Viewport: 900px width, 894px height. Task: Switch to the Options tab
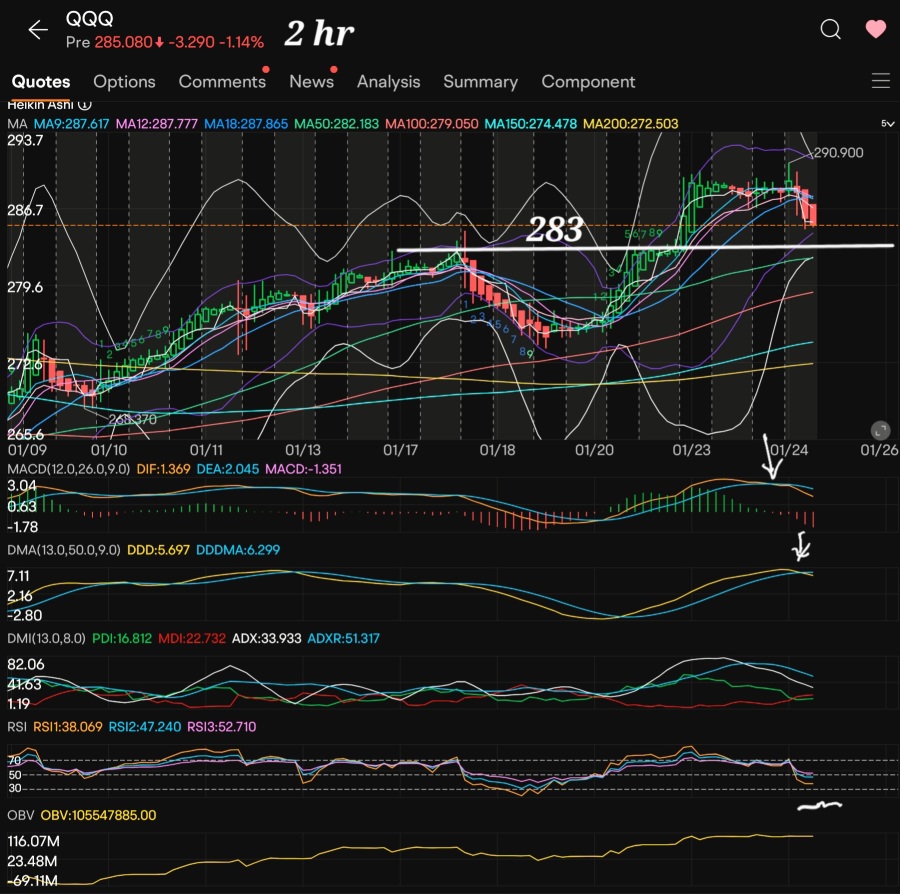(x=124, y=81)
